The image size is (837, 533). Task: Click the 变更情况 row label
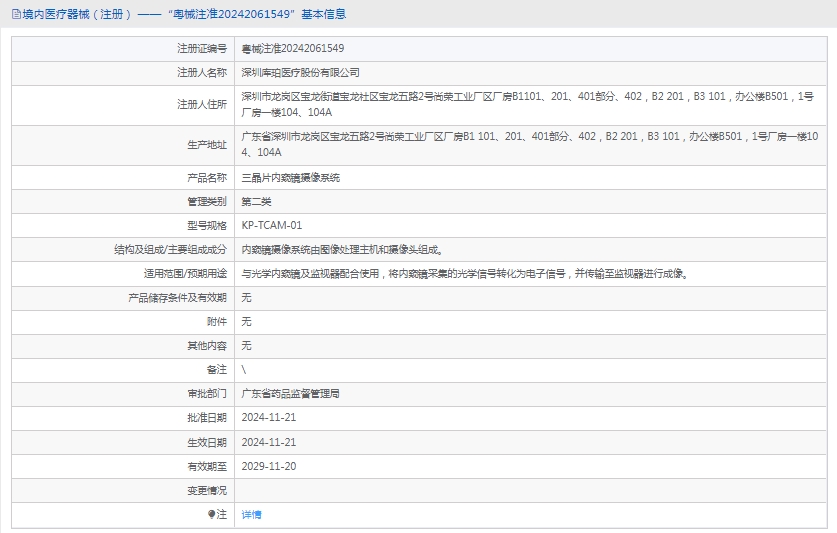(206, 490)
